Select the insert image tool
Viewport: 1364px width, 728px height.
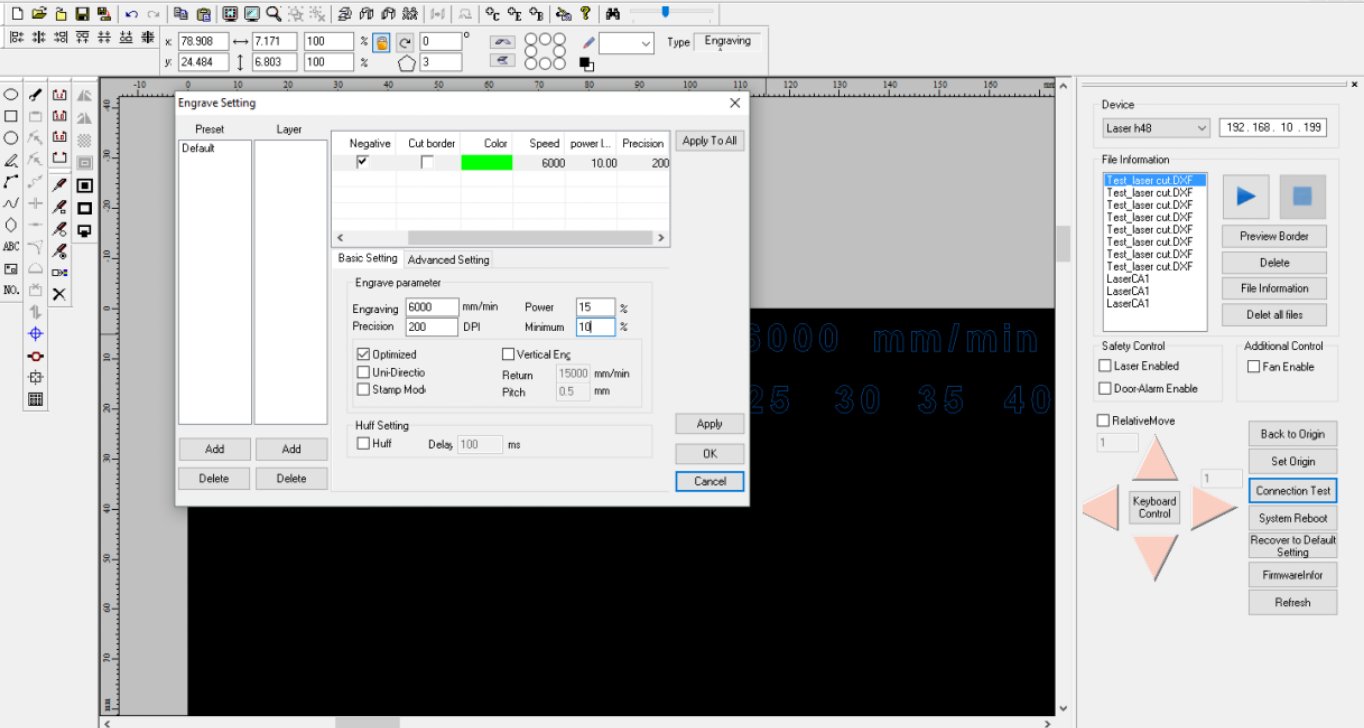pos(11,269)
